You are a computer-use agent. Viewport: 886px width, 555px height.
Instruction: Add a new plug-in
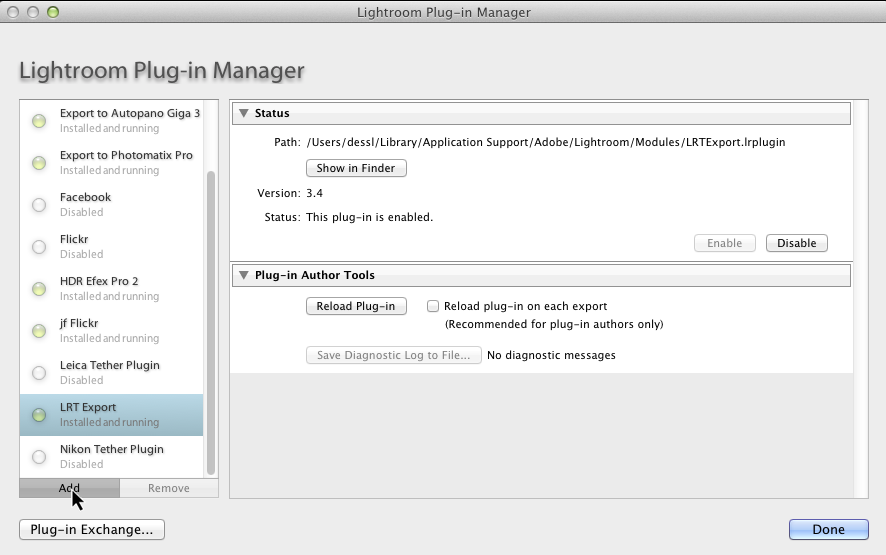(70, 488)
